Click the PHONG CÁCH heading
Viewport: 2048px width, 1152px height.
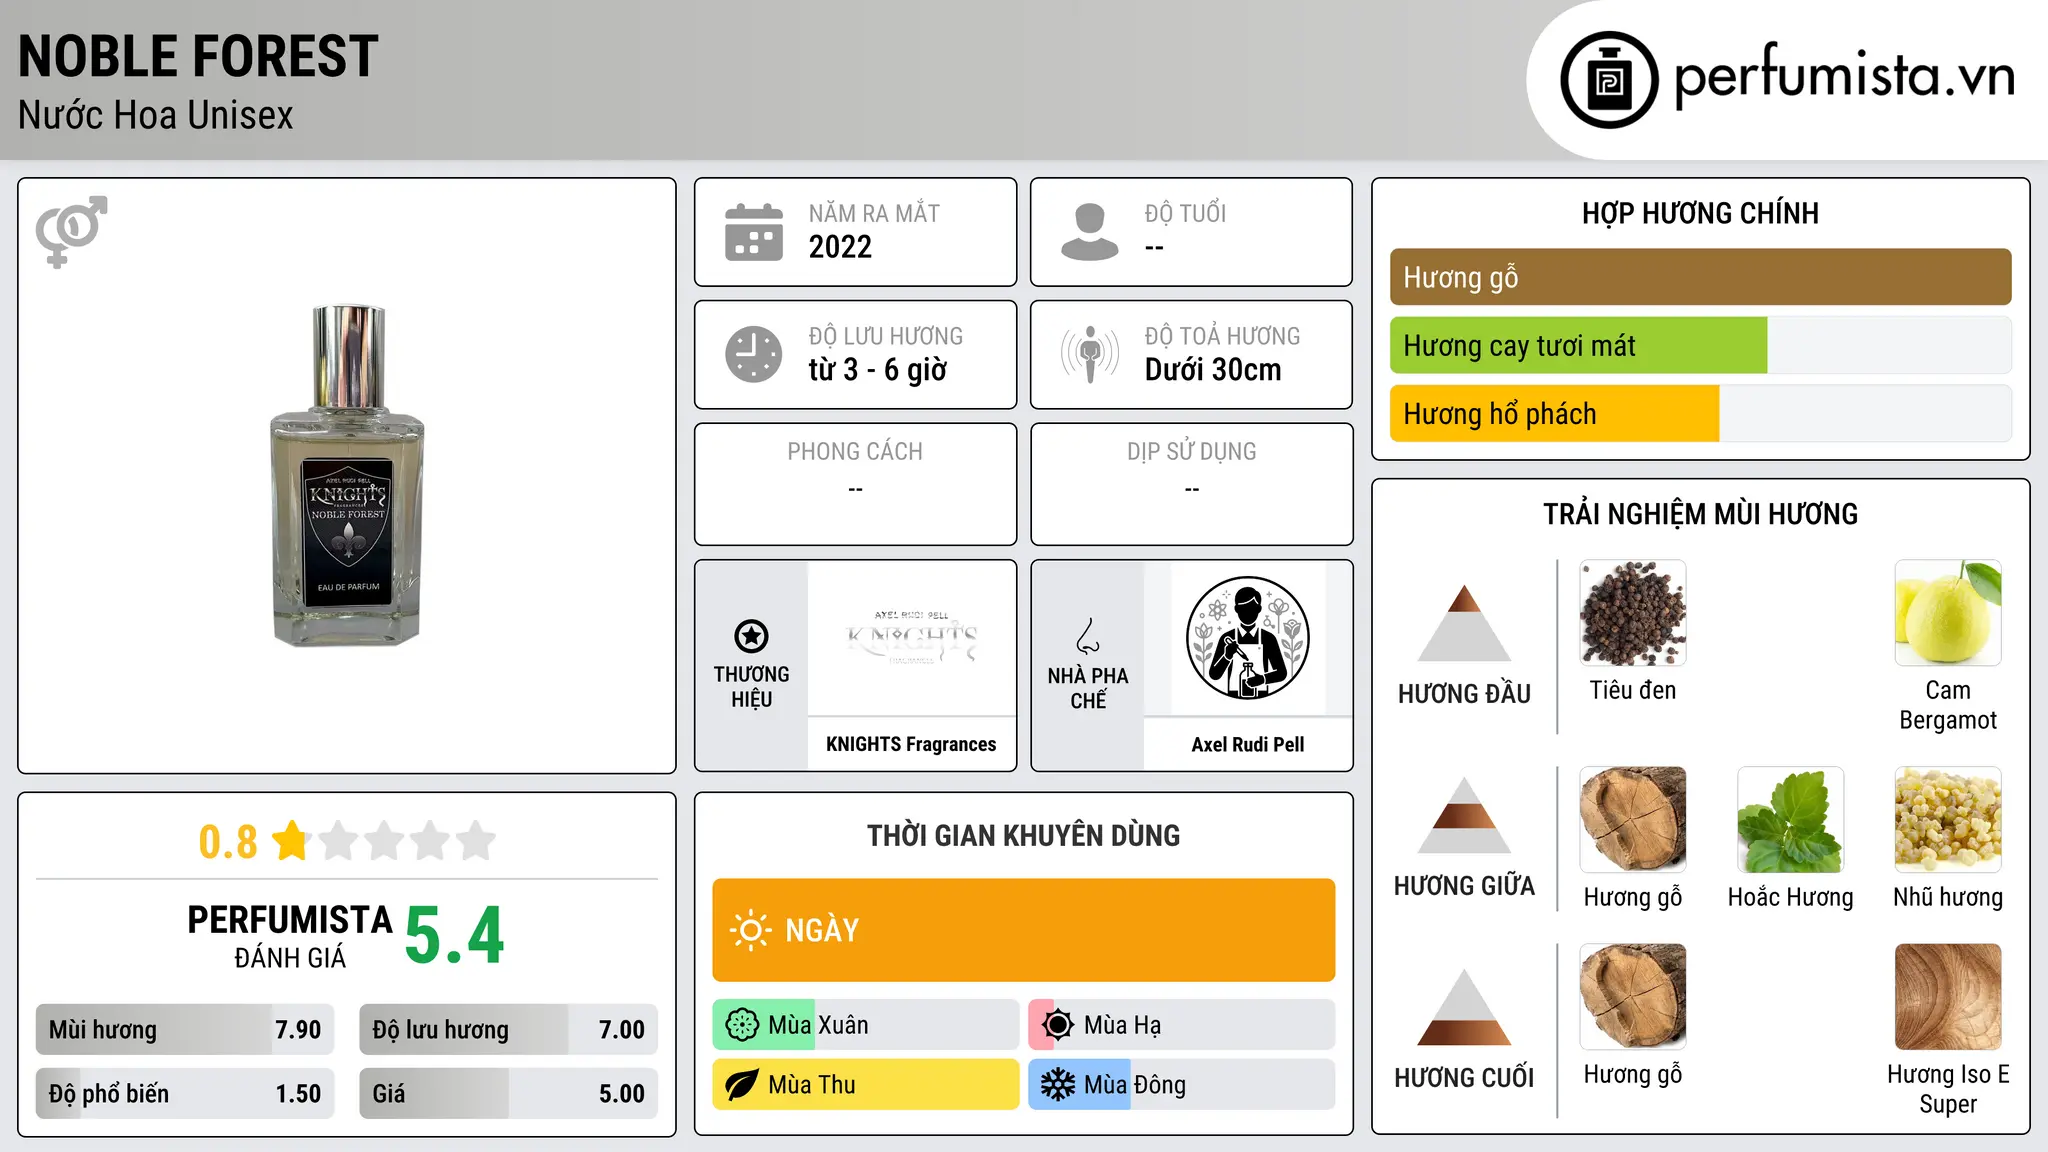[855, 452]
